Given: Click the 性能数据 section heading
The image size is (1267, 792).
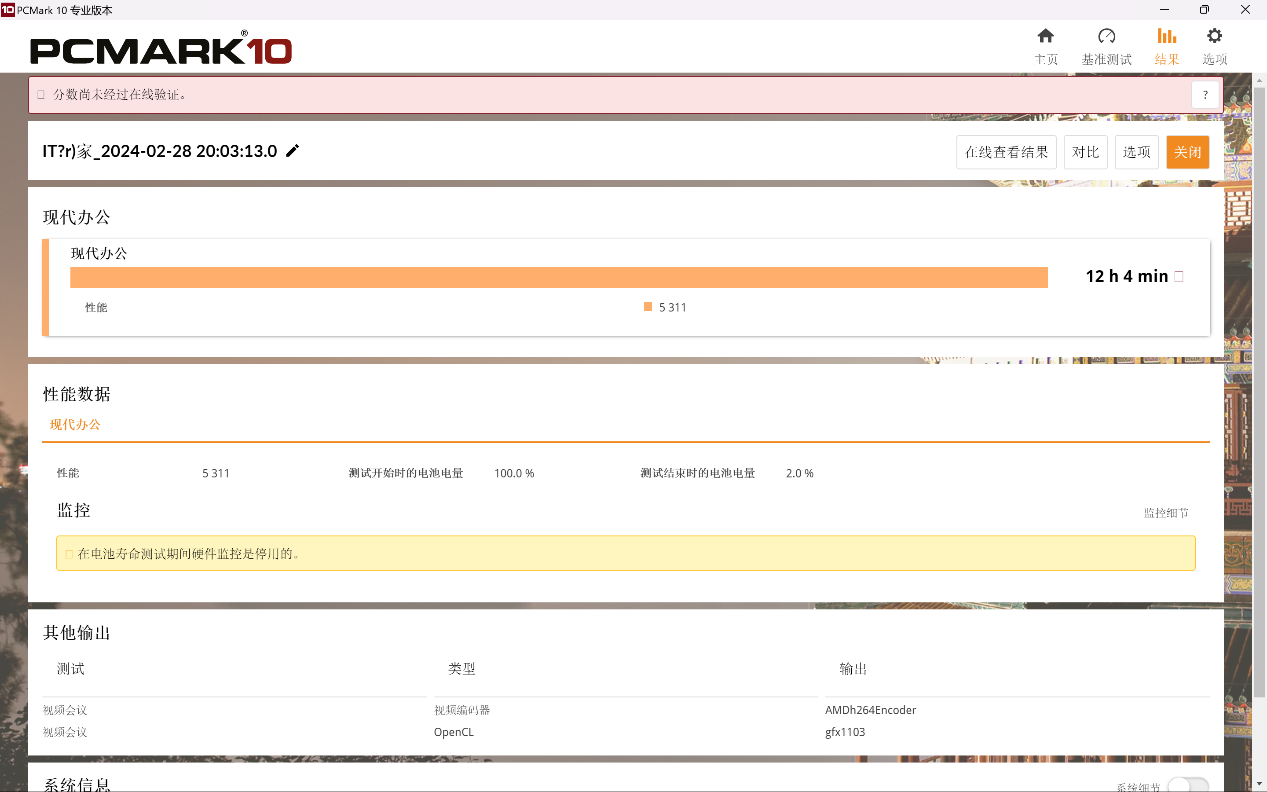Looking at the screenshot, I should 77,394.
